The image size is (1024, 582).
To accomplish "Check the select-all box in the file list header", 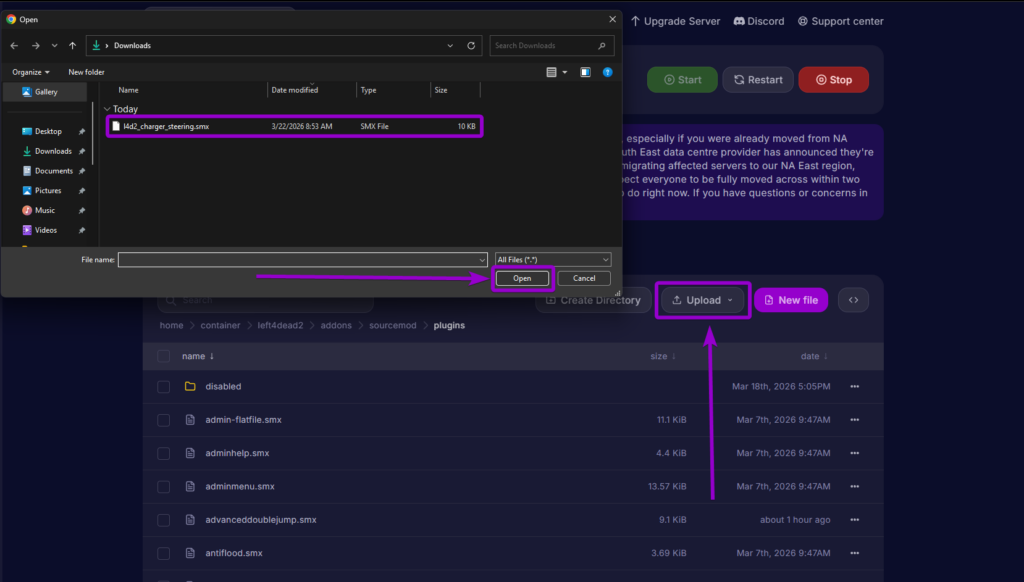I will click(163, 355).
